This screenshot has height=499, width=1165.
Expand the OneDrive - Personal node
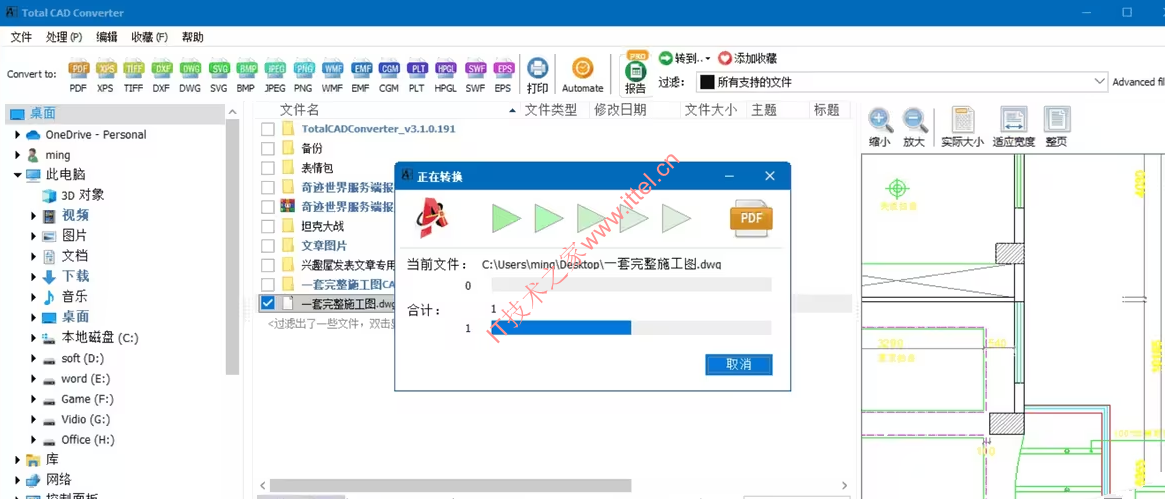click(17, 135)
